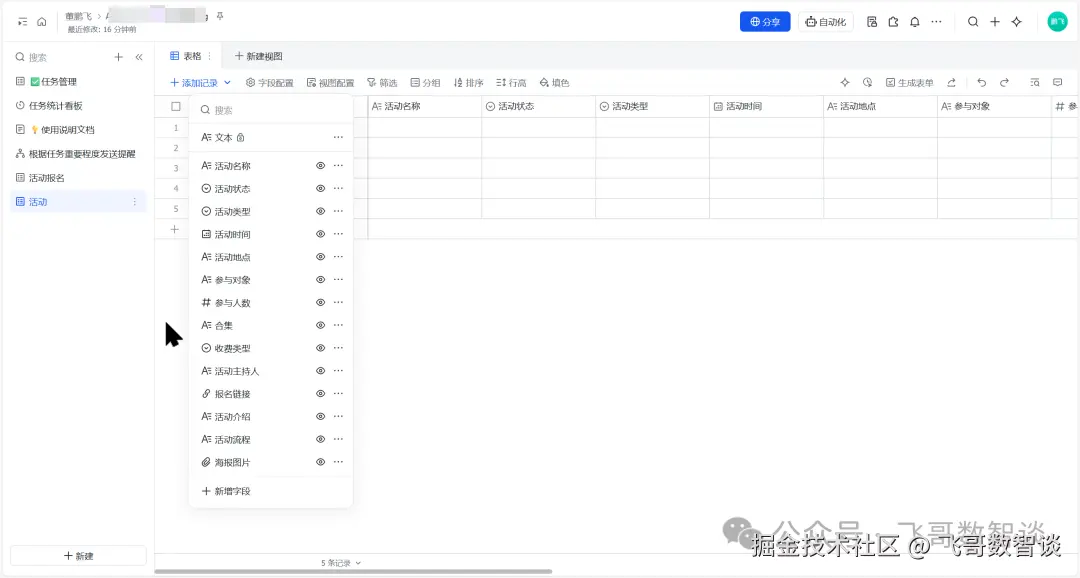Viewport: 1080px width, 578px height.
Task: Open the 行高 row height dropdown
Action: 511,83
